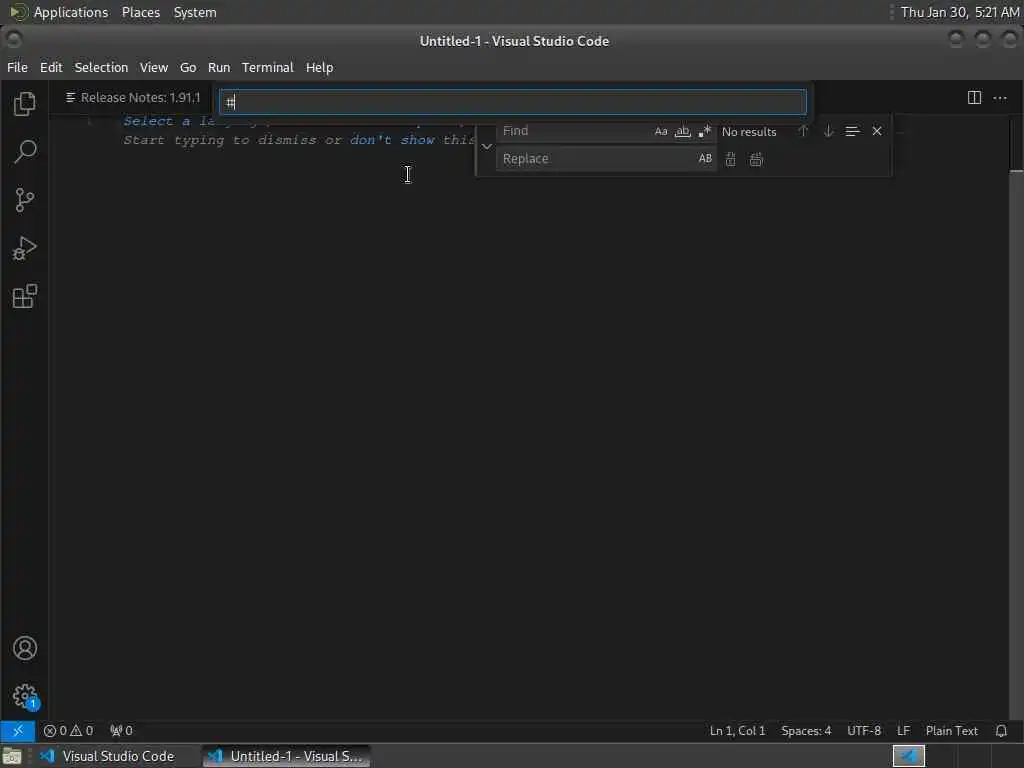Open the Run menu
This screenshot has width=1024, height=768.
click(x=219, y=67)
